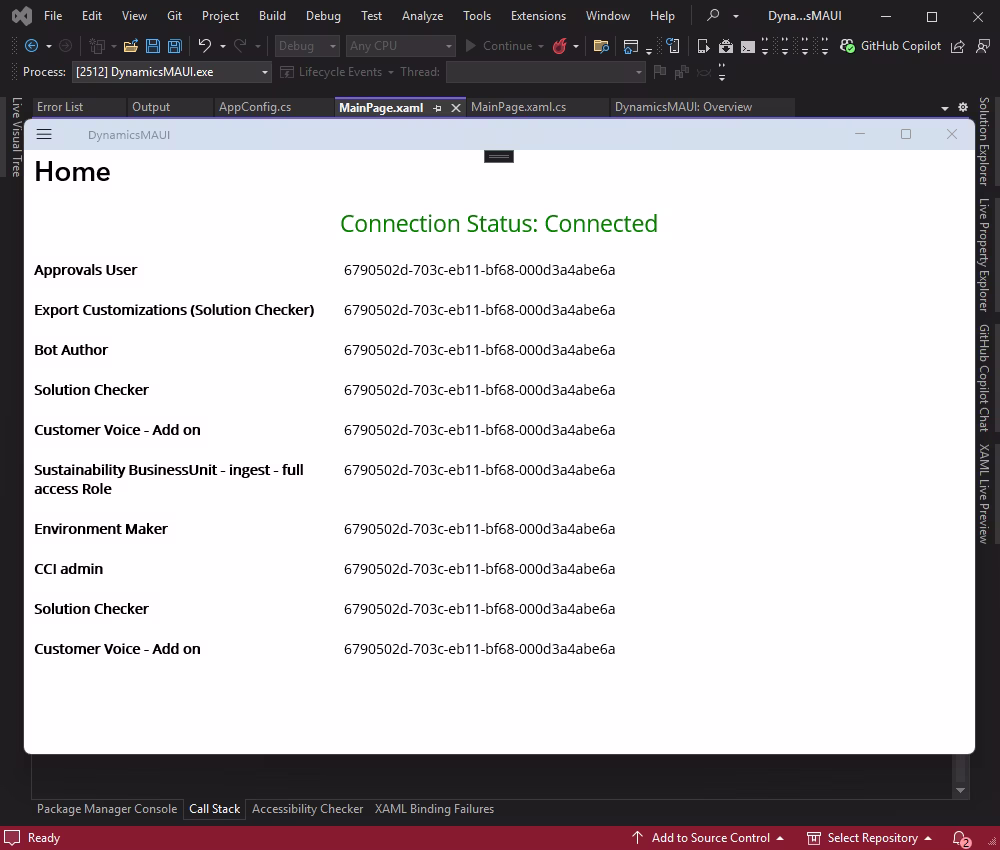
Task: Click Add to Source Control
Action: [x=708, y=838]
